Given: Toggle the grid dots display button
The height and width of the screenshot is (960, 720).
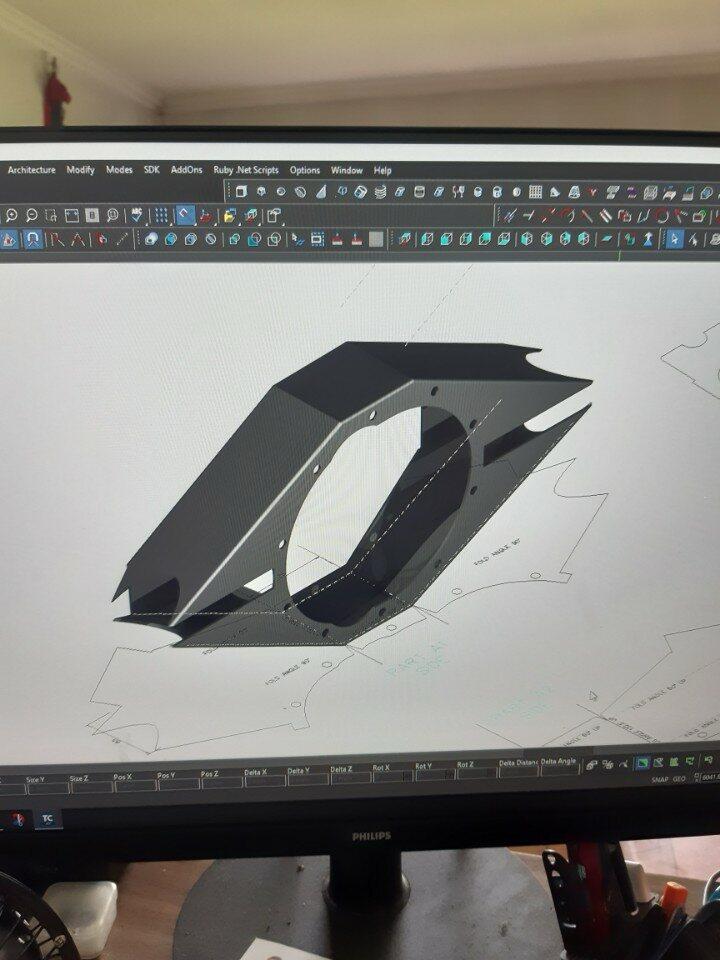Looking at the screenshot, I should click(161, 215).
